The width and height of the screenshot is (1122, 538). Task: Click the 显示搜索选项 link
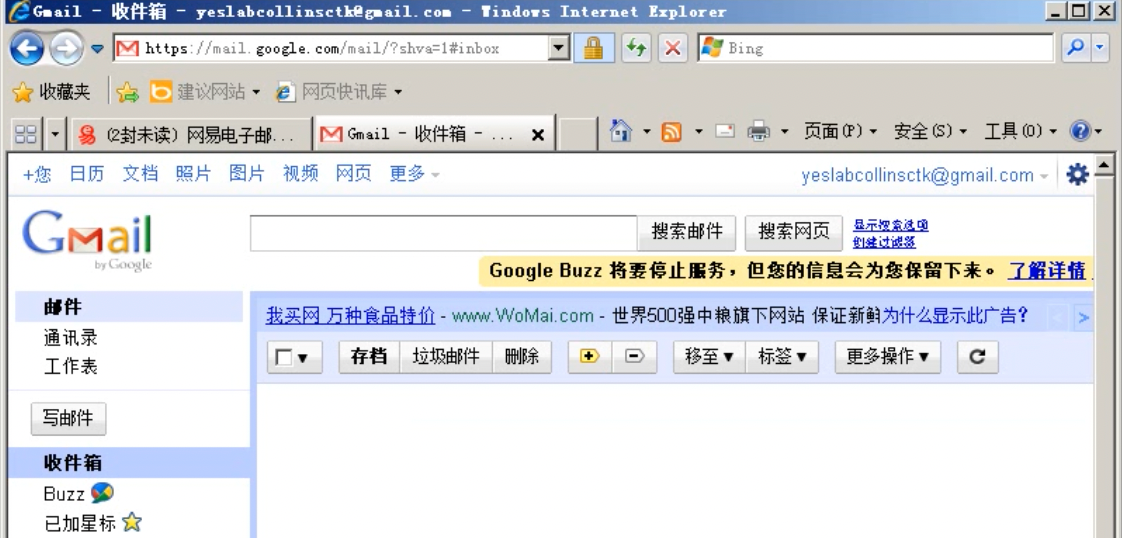point(891,225)
